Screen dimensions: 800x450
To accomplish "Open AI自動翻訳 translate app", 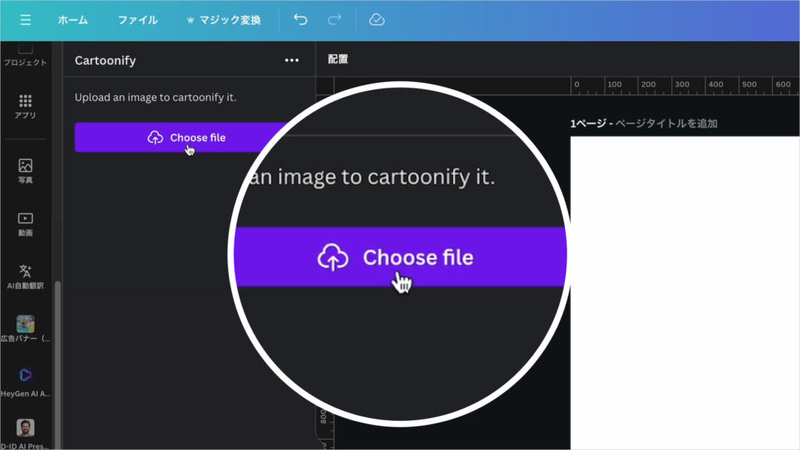I will click(25, 277).
